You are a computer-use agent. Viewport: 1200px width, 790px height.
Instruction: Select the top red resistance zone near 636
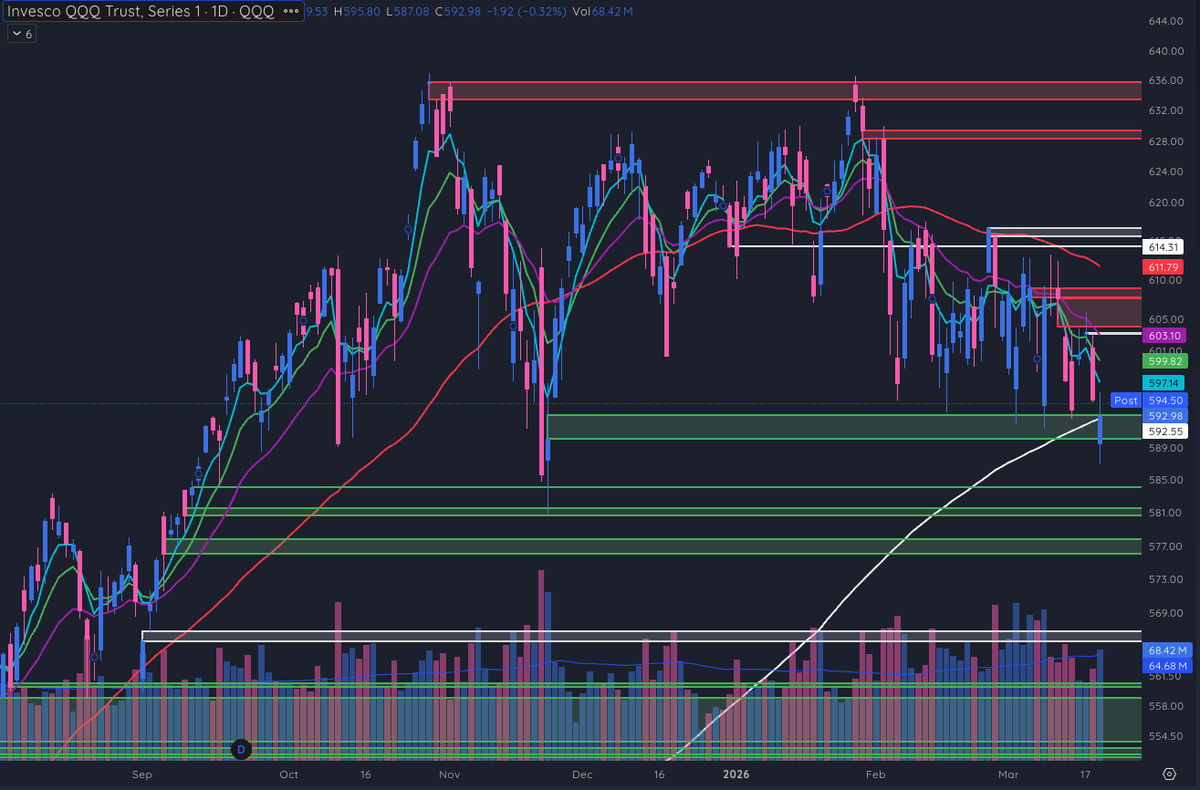(785, 91)
